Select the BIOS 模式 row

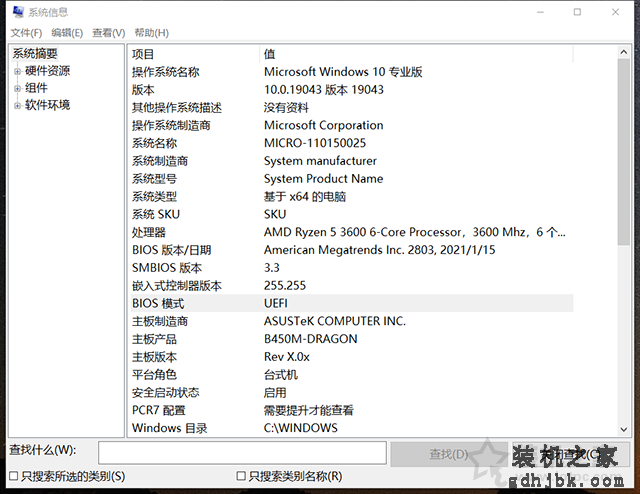click(352, 303)
